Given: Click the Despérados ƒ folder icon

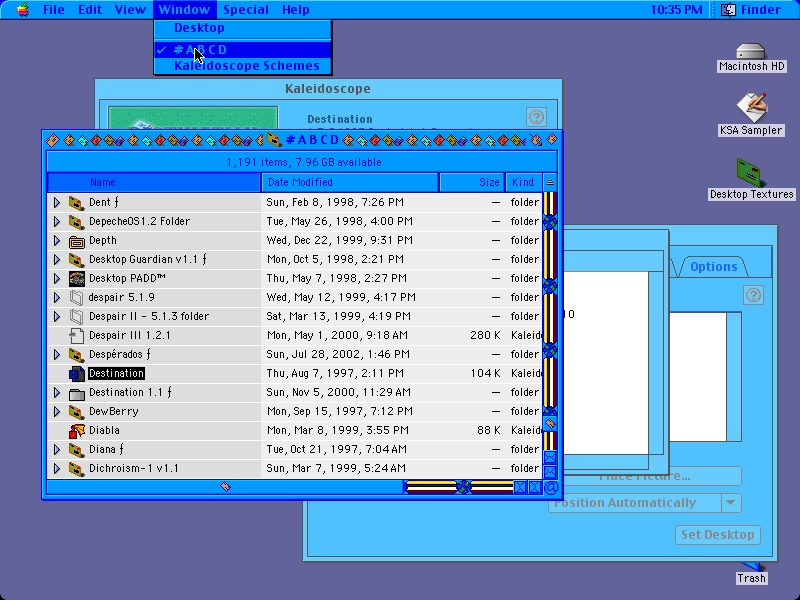Looking at the screenshot, I should [77, 355].
